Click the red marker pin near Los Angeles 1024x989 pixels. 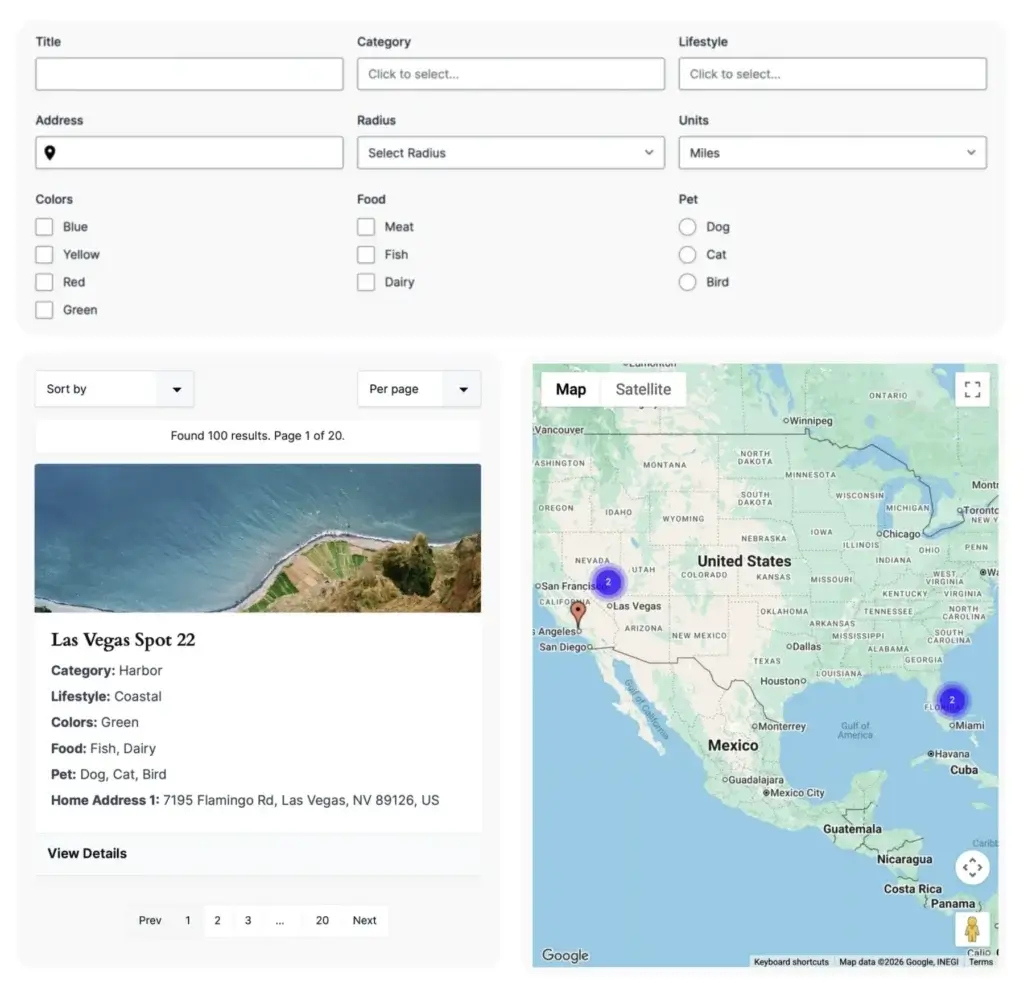pos(578,614)
